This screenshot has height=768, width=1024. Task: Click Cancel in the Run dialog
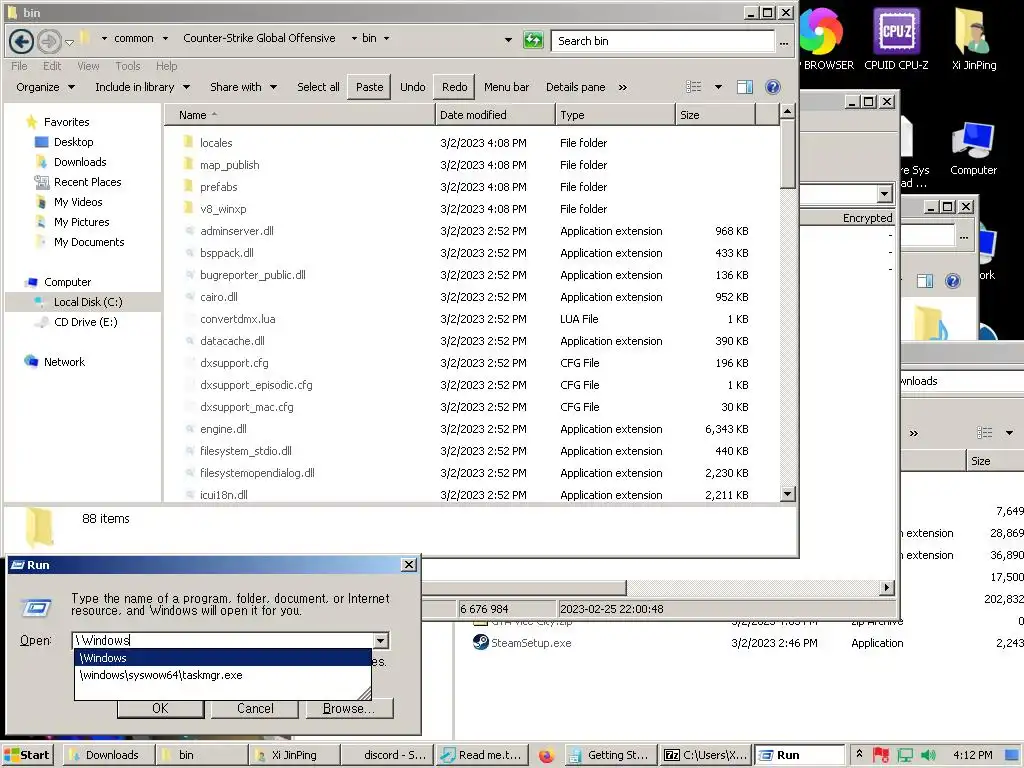(x=255, y=709)
